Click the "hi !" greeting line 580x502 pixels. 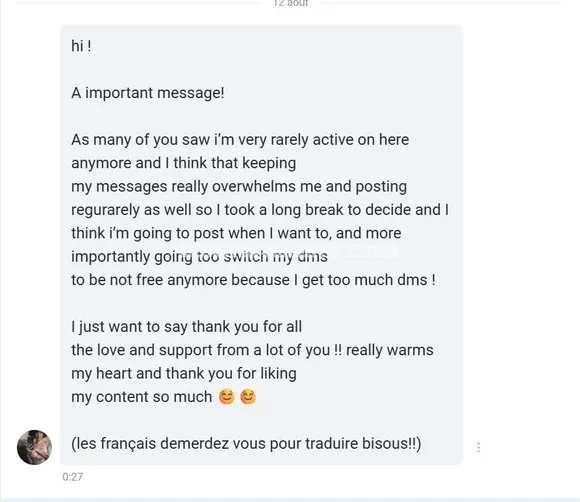pyautogui.click(x=81, y=46)
